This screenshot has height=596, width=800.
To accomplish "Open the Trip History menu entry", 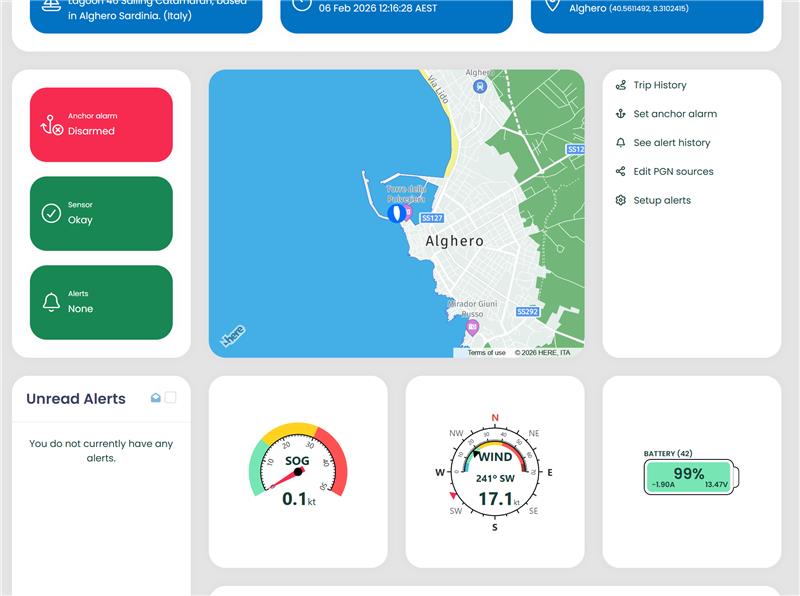I will coord(662,85).
